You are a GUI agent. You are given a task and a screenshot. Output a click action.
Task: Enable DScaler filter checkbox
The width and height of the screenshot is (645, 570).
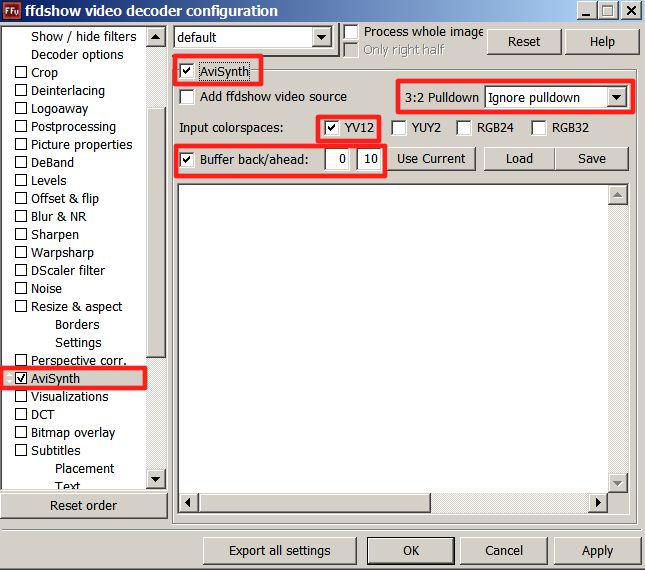(21, 270)
